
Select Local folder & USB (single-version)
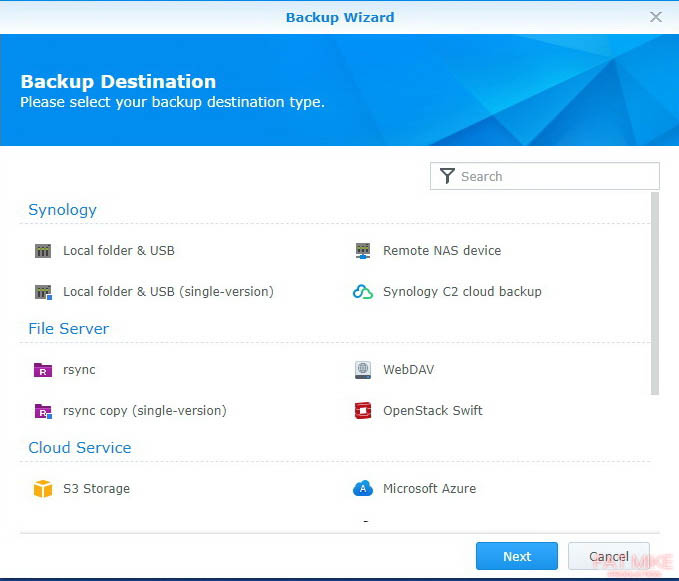click(x=168, y=292)
